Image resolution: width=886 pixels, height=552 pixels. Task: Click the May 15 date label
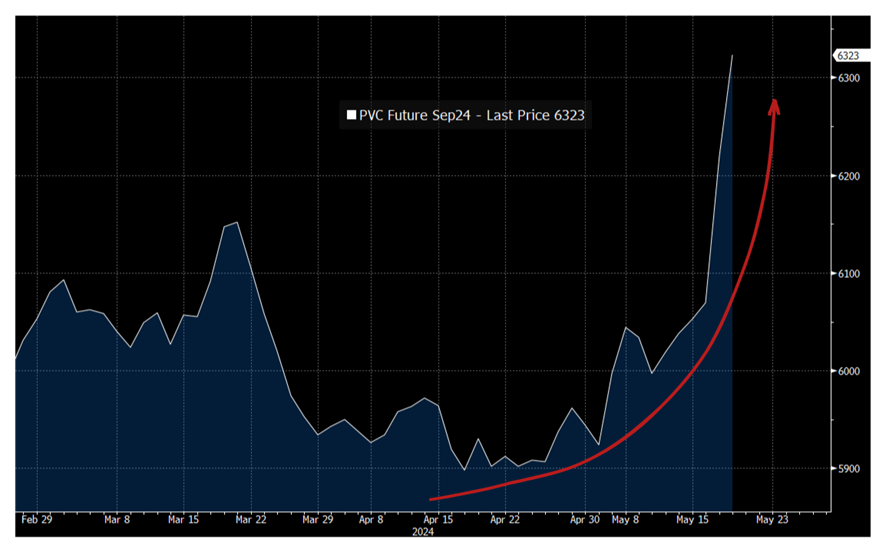click(692, 519)
